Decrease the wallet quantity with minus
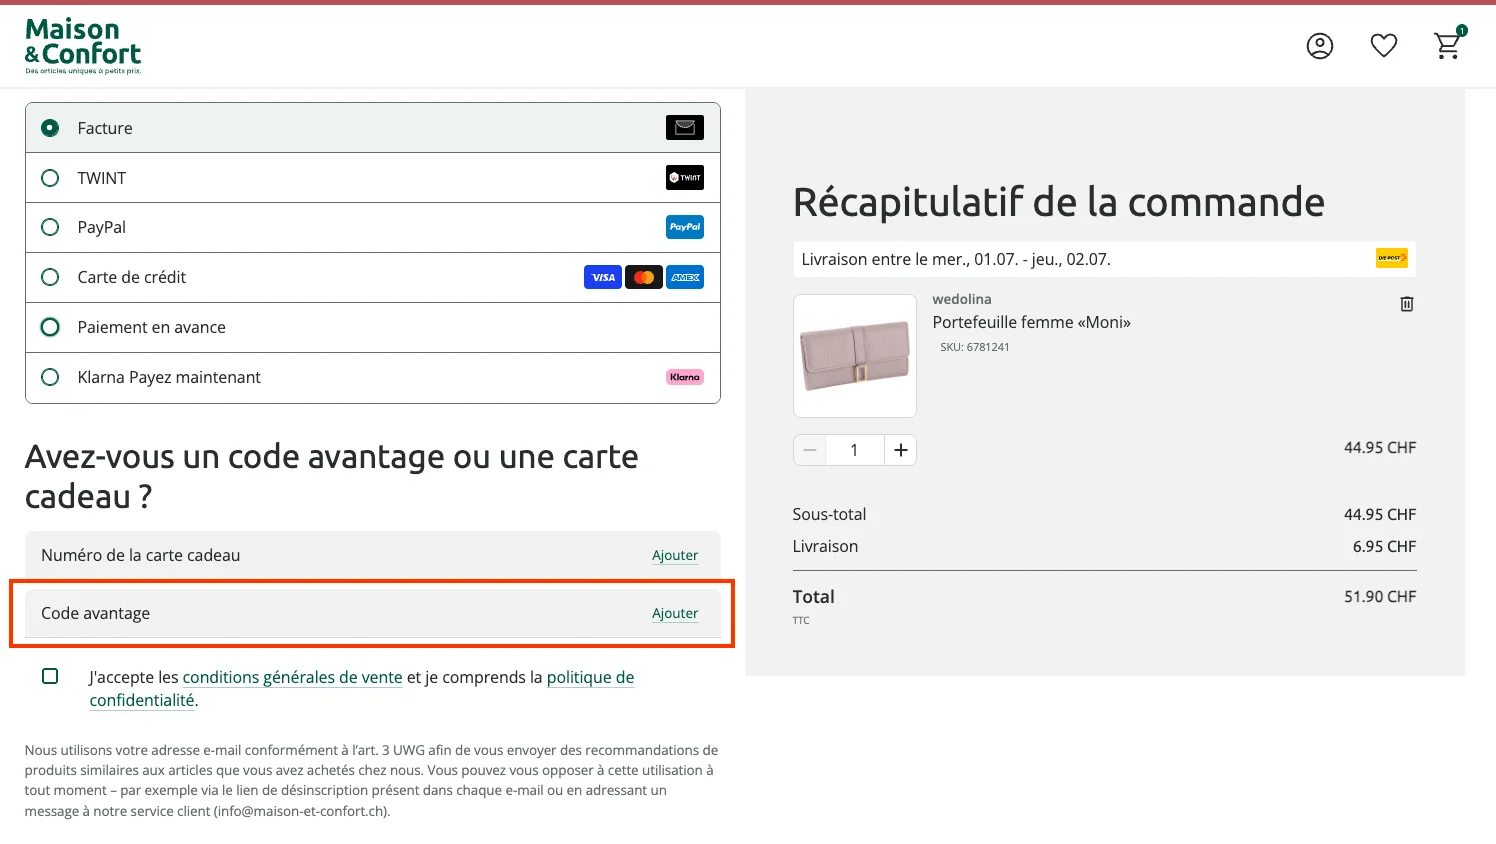The height and width of the screenshot is (844, 1496). coord(810,450)
